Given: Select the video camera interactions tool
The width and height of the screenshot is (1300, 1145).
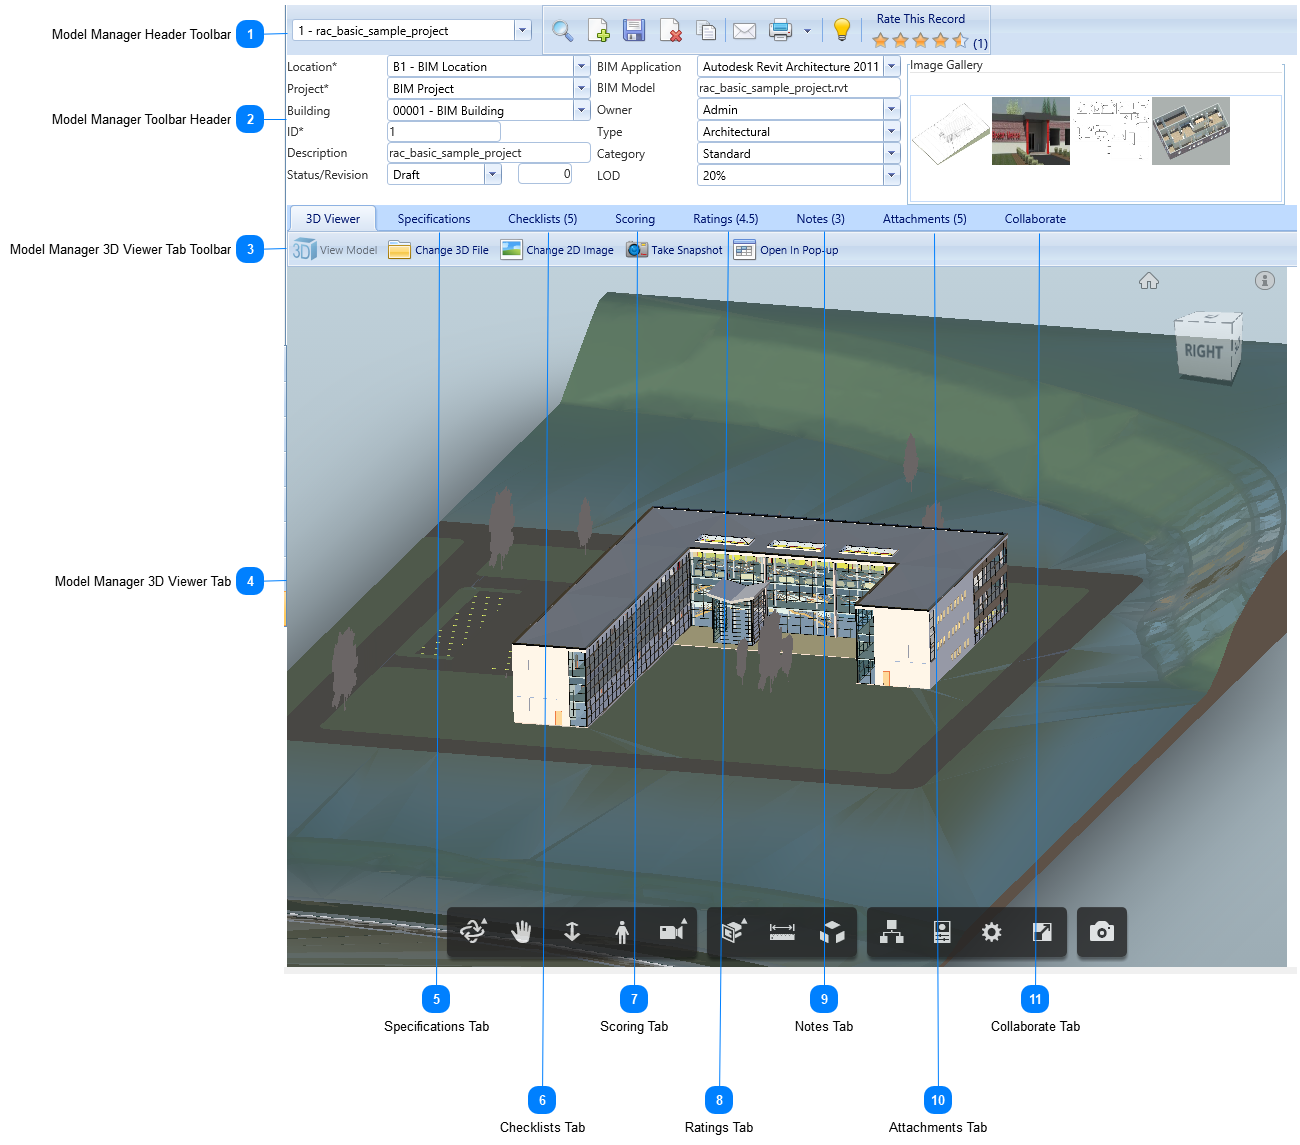Looking at the screenshot, I should 673,932.
